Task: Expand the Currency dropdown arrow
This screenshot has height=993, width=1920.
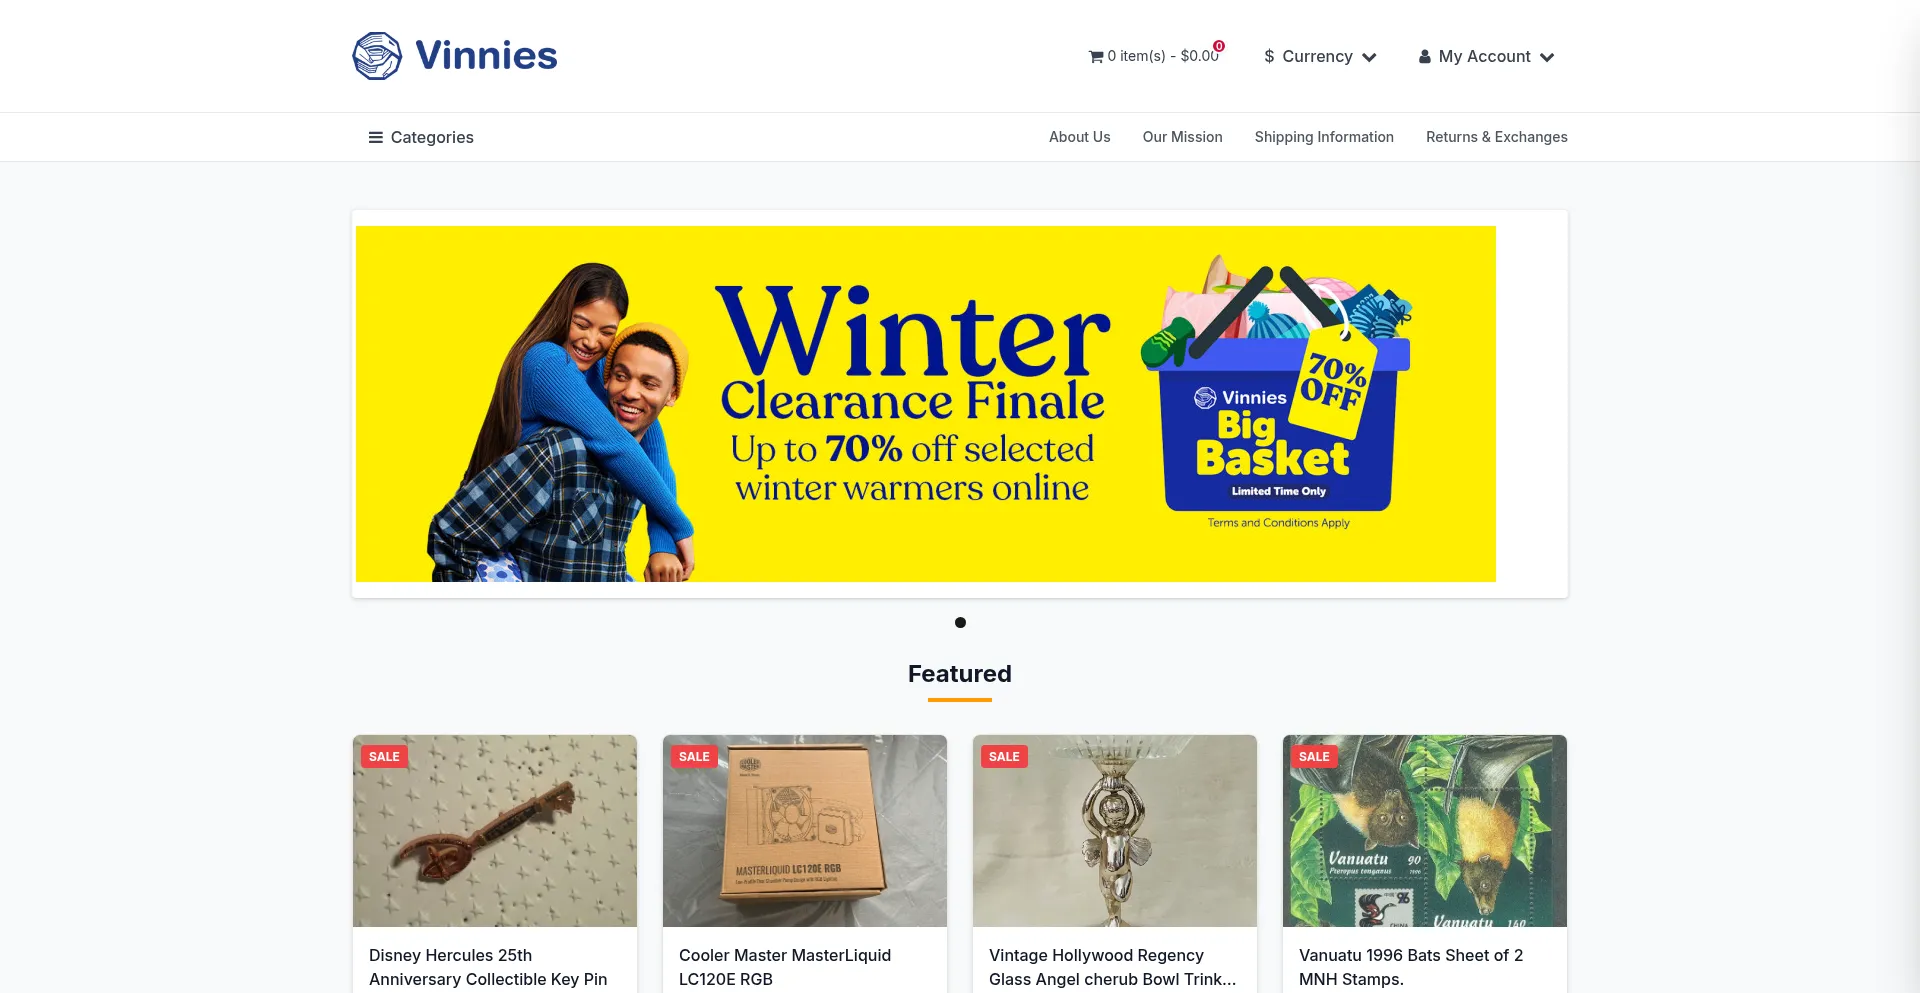Action: (1369, 58)
